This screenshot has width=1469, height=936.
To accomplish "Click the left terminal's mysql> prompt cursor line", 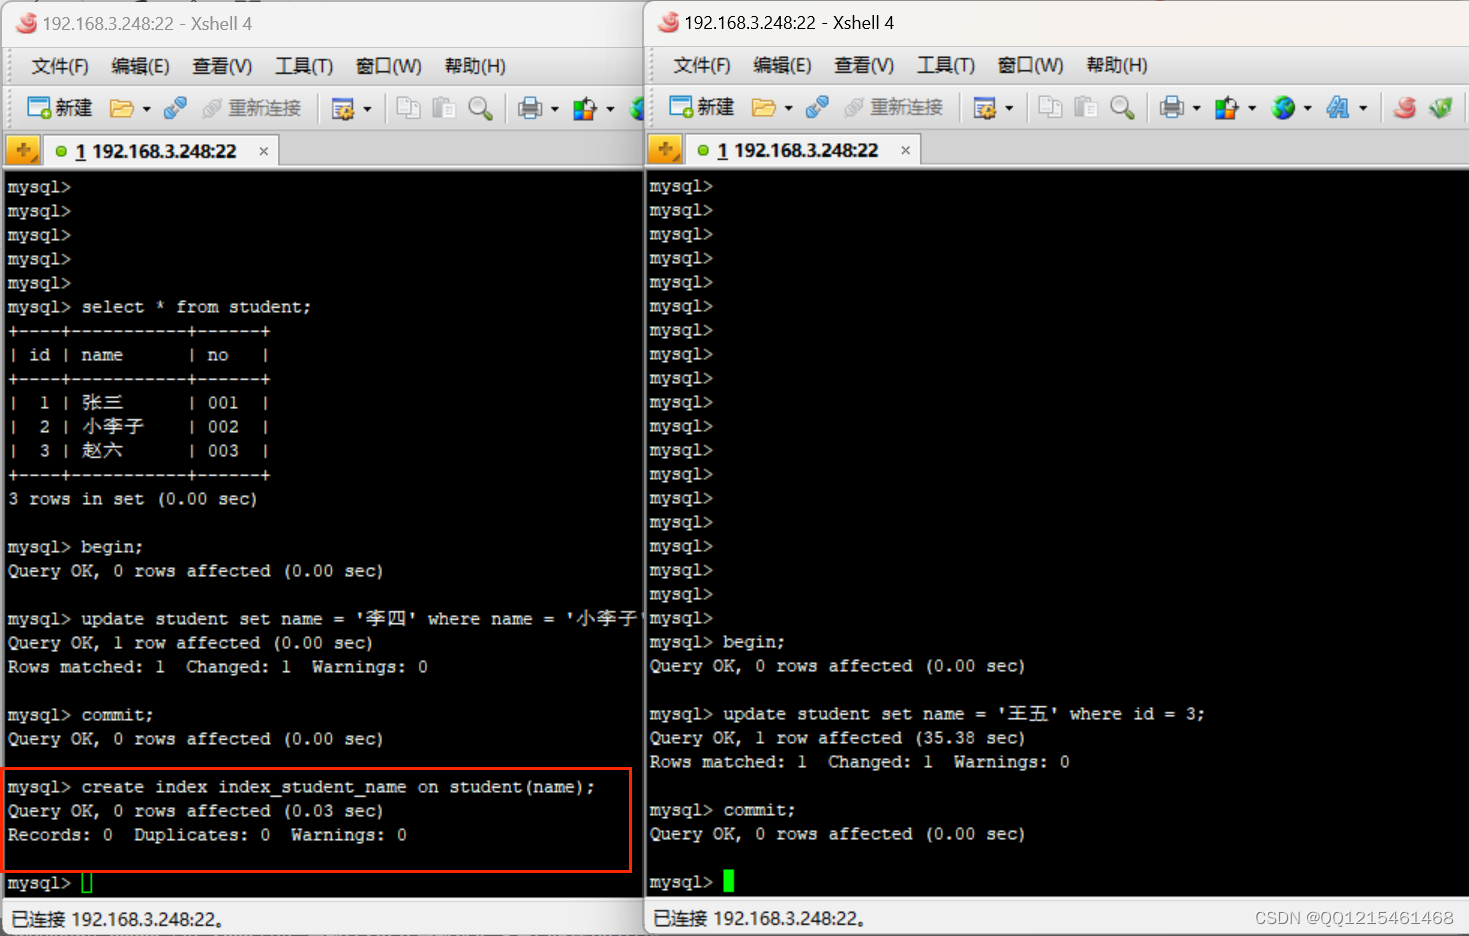I will point(50,883).
